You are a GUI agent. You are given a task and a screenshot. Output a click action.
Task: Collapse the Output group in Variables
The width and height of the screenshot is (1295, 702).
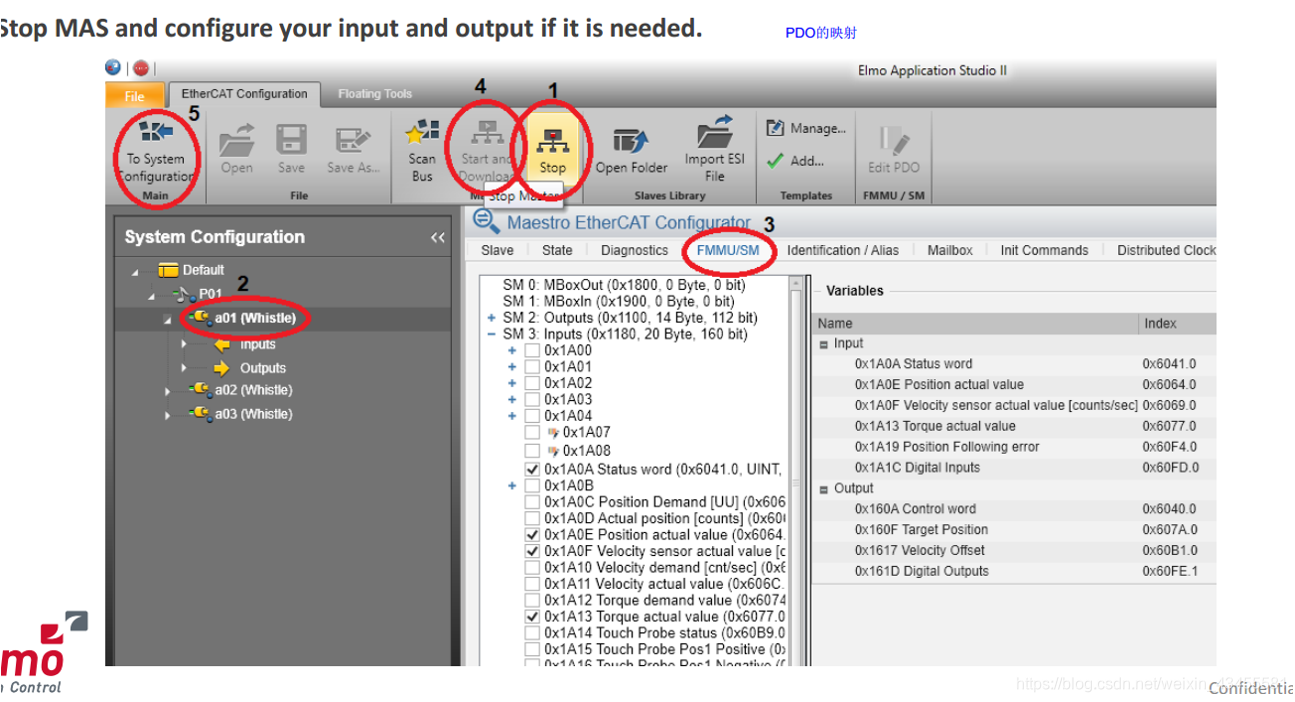coord(824,489)
